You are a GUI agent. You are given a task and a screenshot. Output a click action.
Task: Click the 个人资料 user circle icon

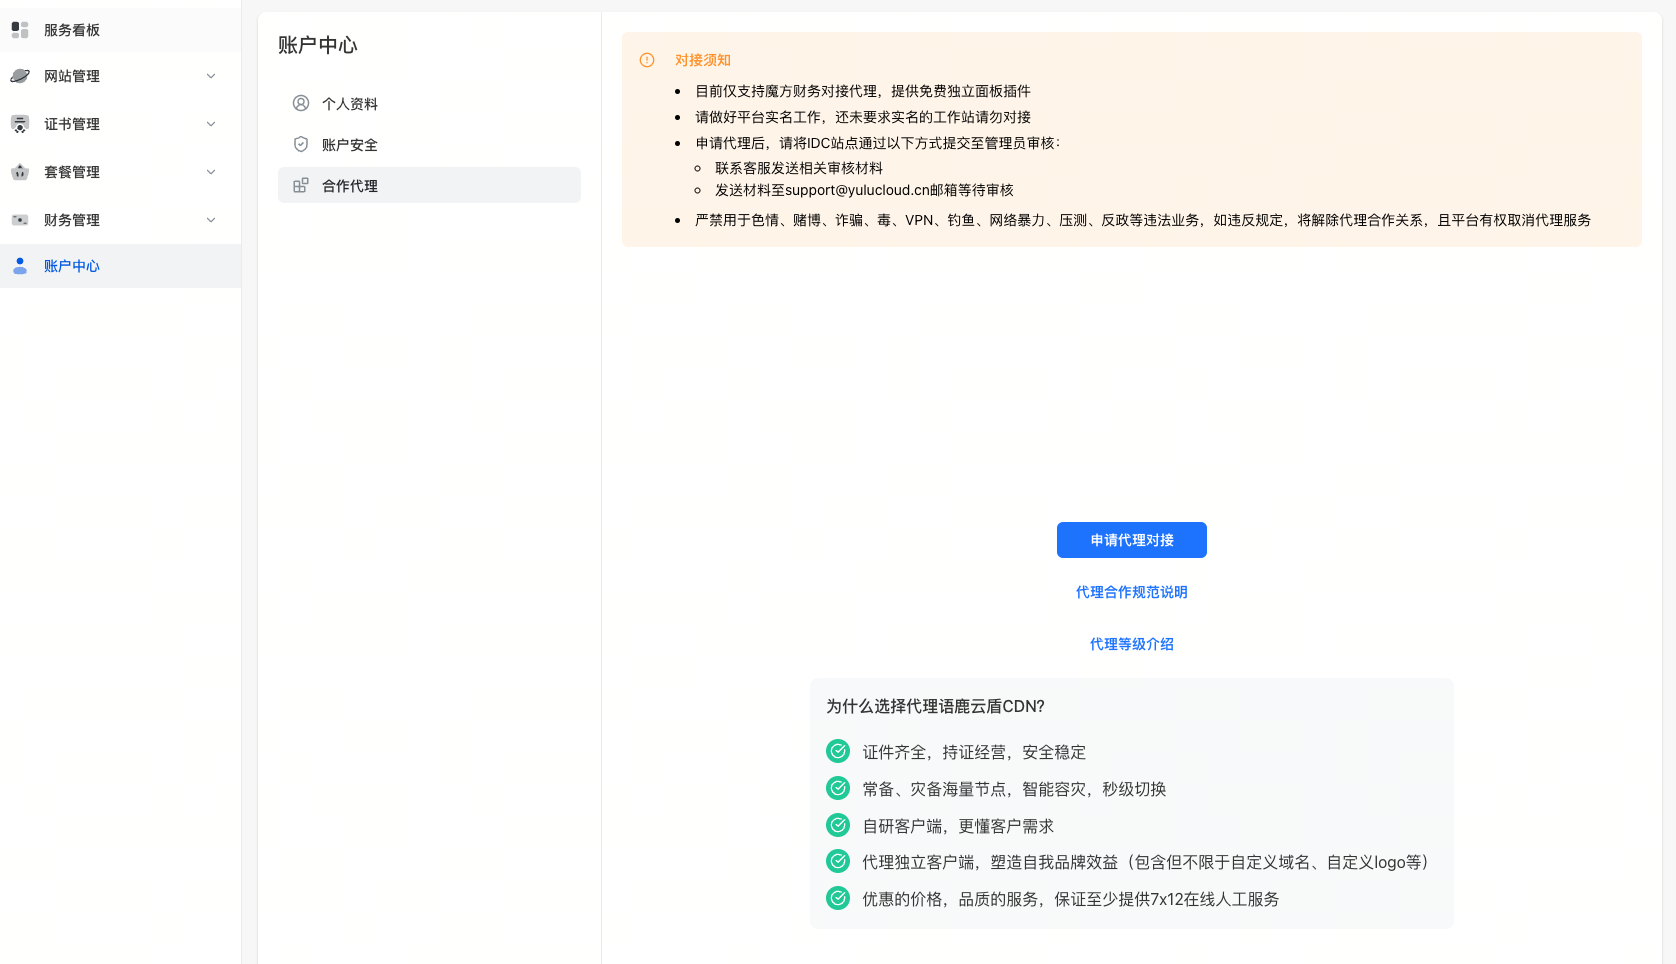301,103
